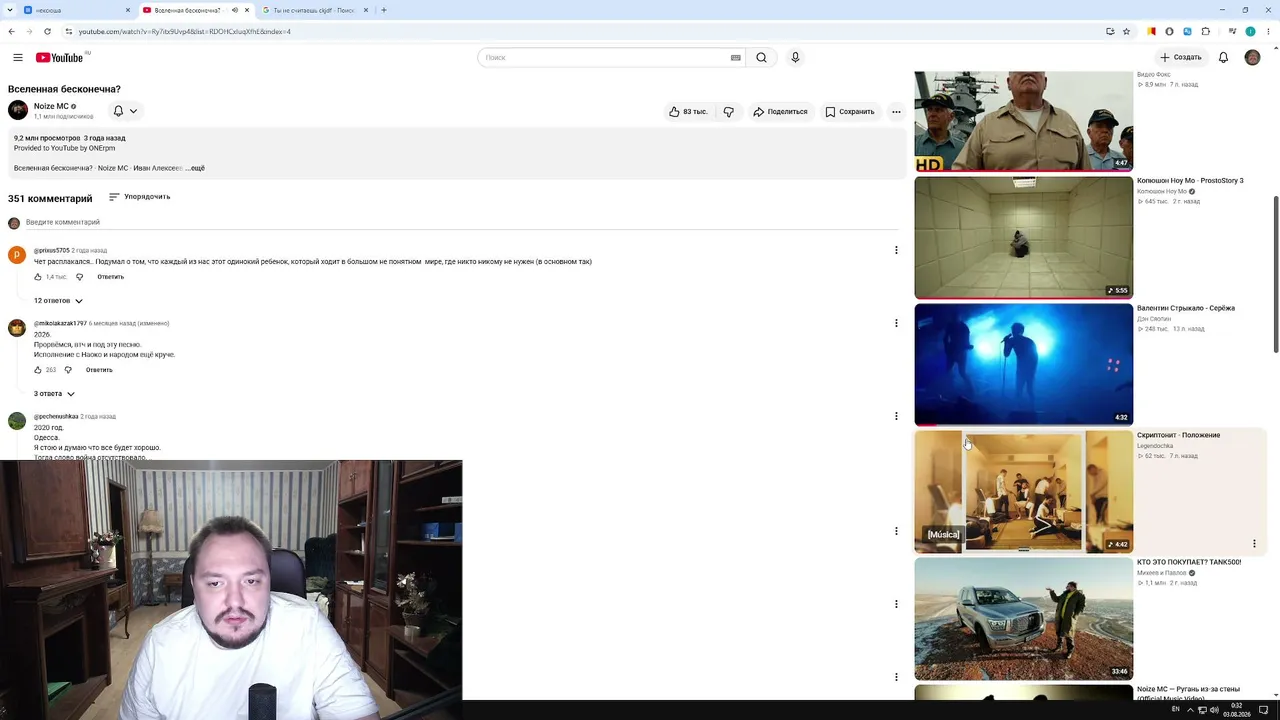Open the Noize MC channel avatar
This screenshot has width=1280, height=720.
[x=18, y=111]
